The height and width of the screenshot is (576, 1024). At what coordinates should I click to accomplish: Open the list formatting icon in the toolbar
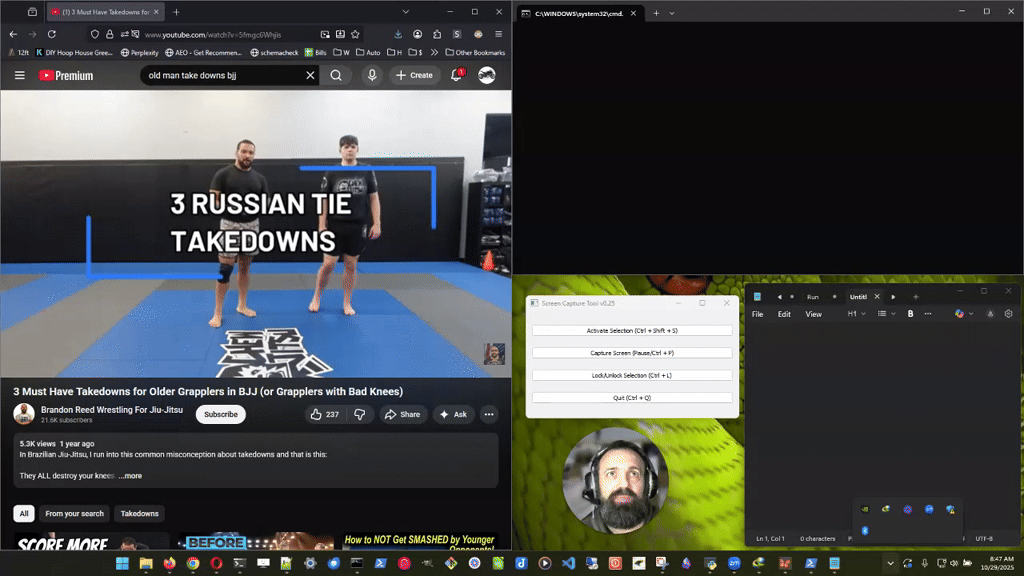[x=883, y=313]
